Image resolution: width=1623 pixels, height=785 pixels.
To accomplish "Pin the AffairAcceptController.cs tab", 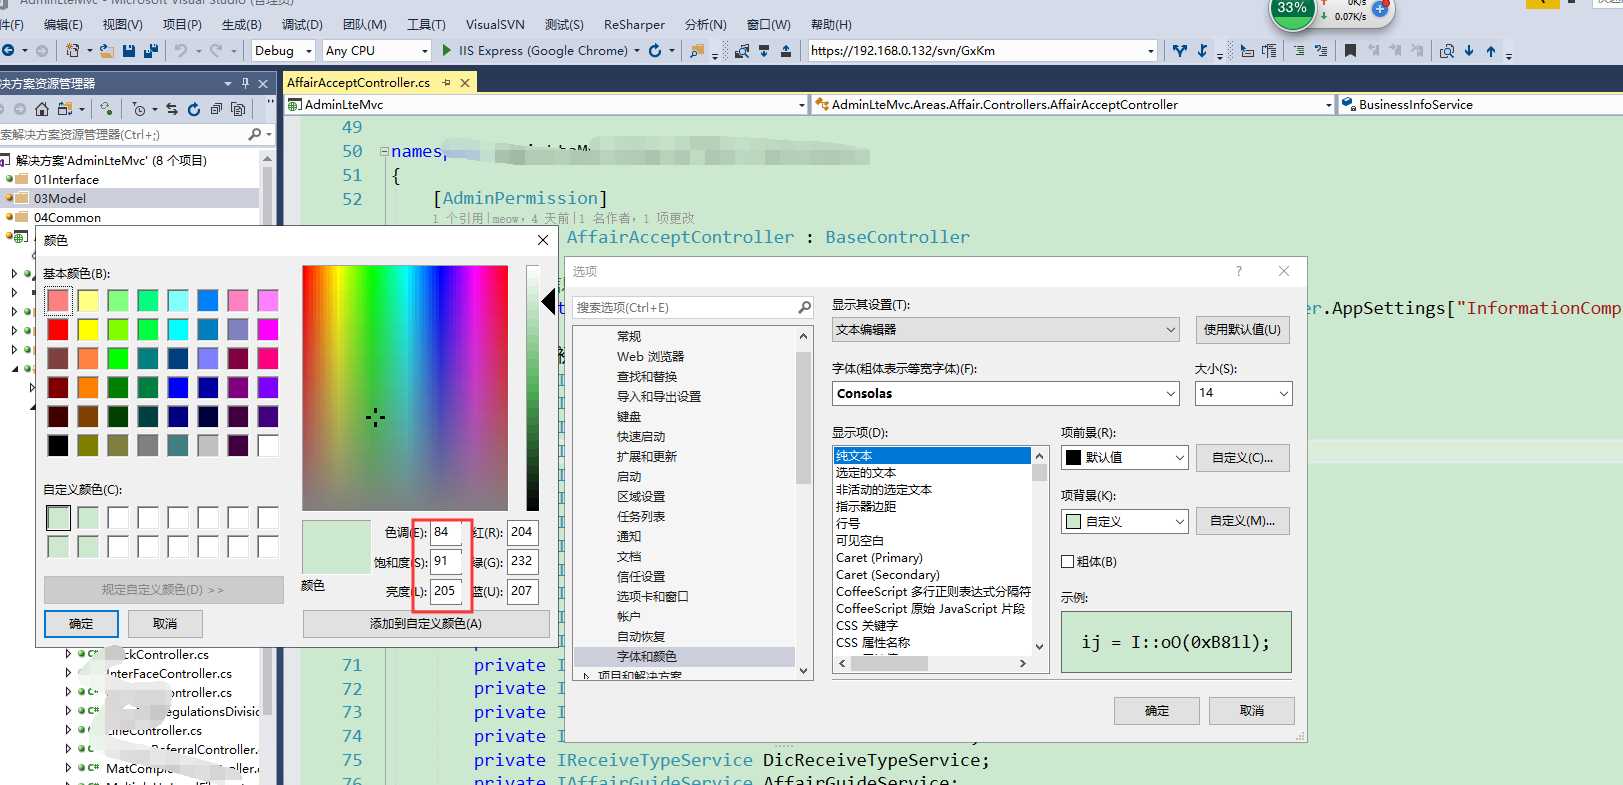I will tap(446, 83).
